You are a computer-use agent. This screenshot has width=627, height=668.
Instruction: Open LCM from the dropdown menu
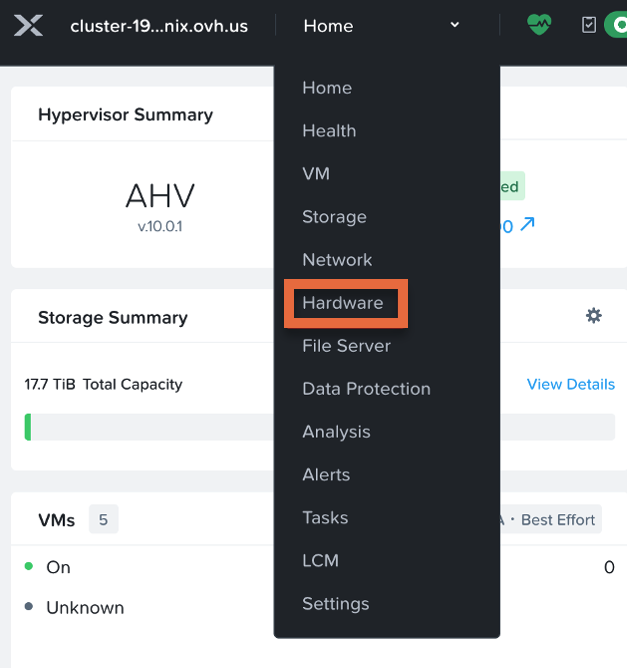coord(320,561)
